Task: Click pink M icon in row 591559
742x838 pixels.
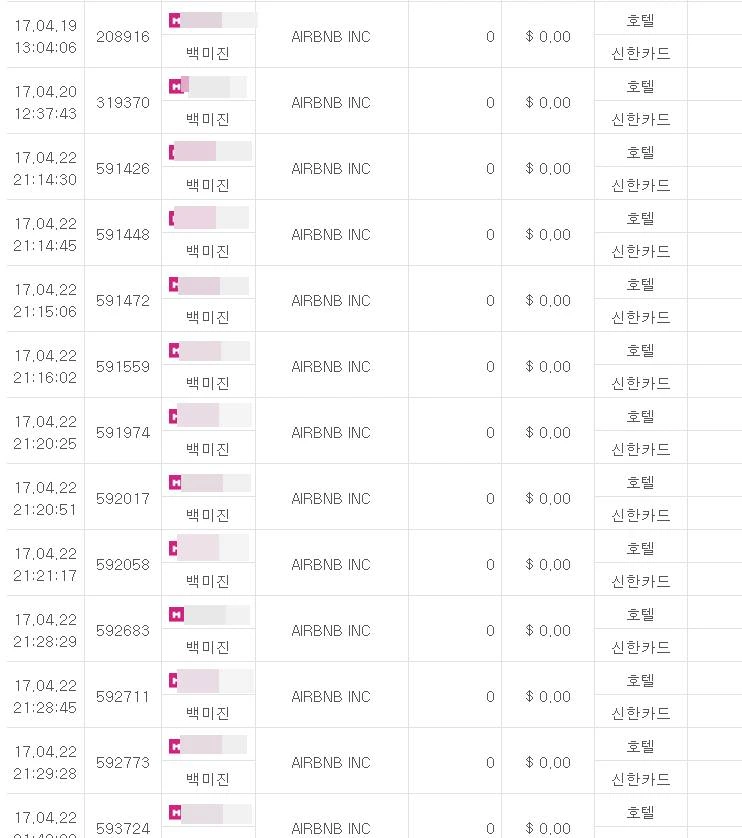Action: point(175,350)
